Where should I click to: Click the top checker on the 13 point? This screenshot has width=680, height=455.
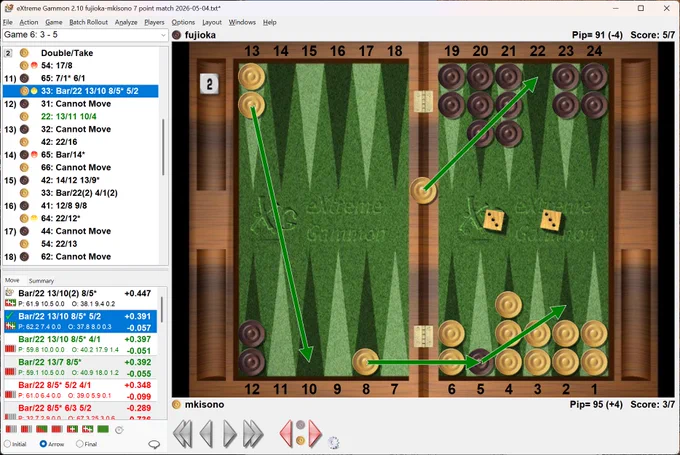[252, 76]
